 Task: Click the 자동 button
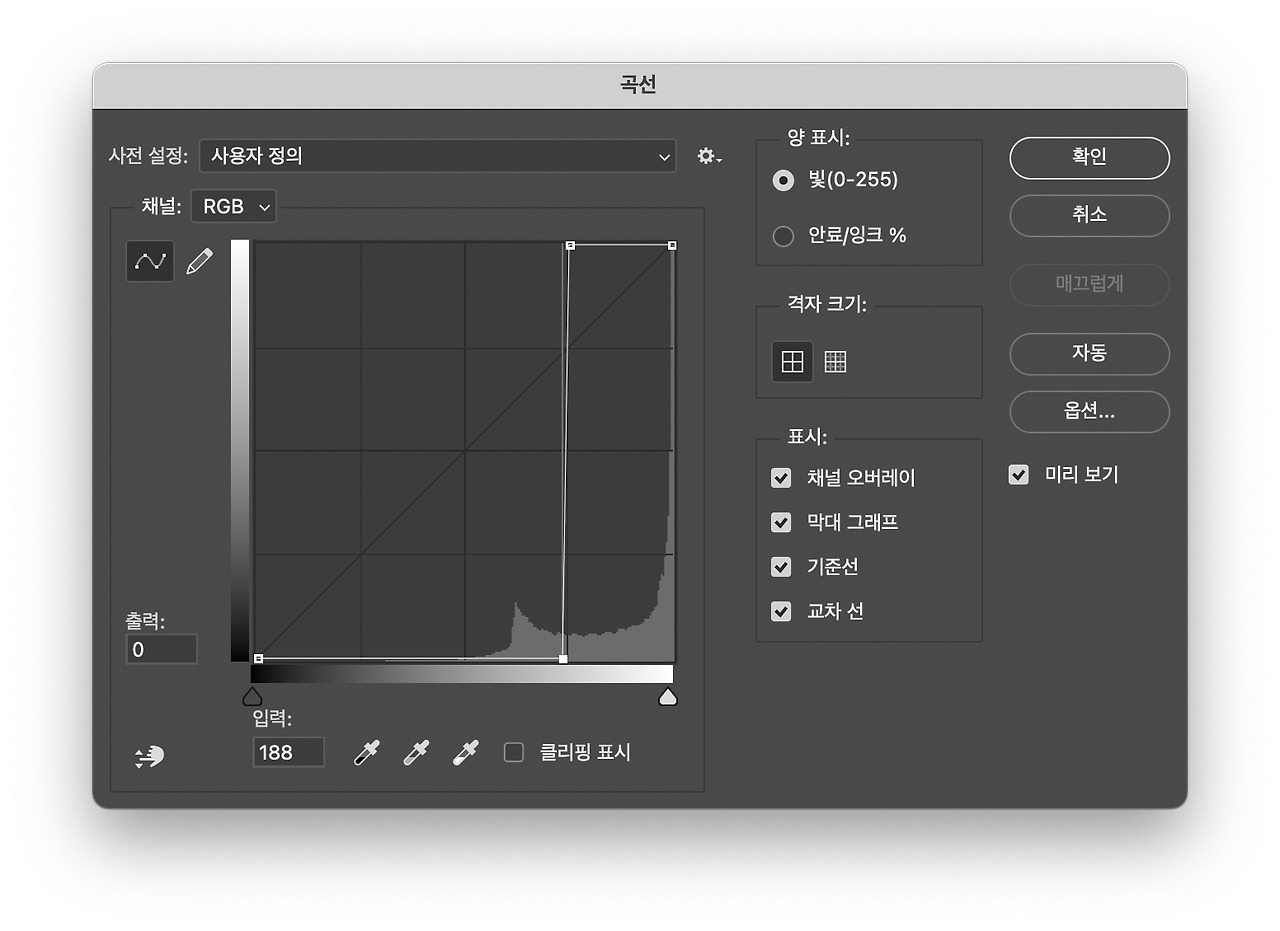tap(1089, 354)
